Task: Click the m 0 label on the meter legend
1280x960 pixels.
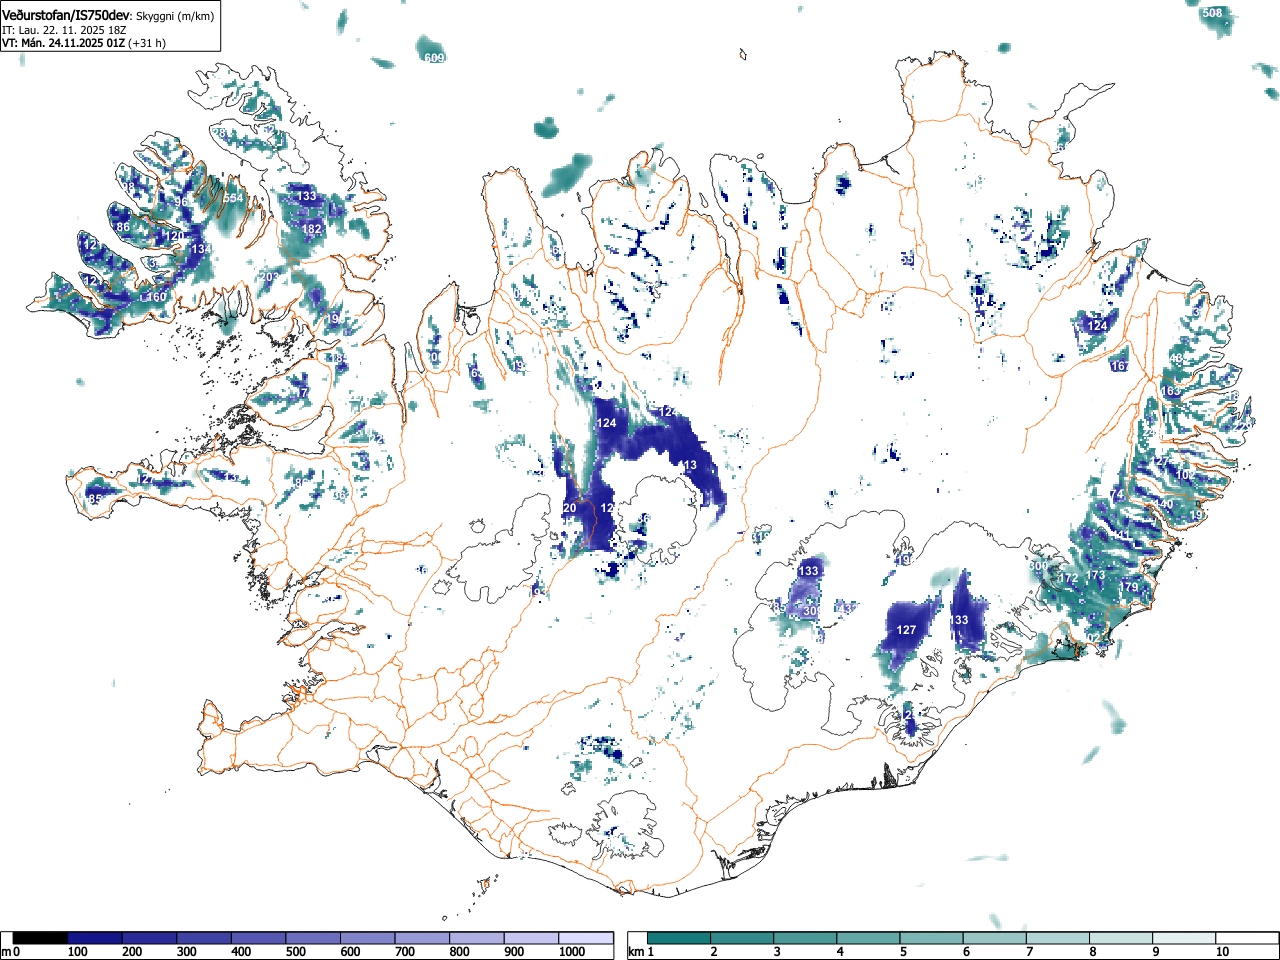Action: coord(11,952)
